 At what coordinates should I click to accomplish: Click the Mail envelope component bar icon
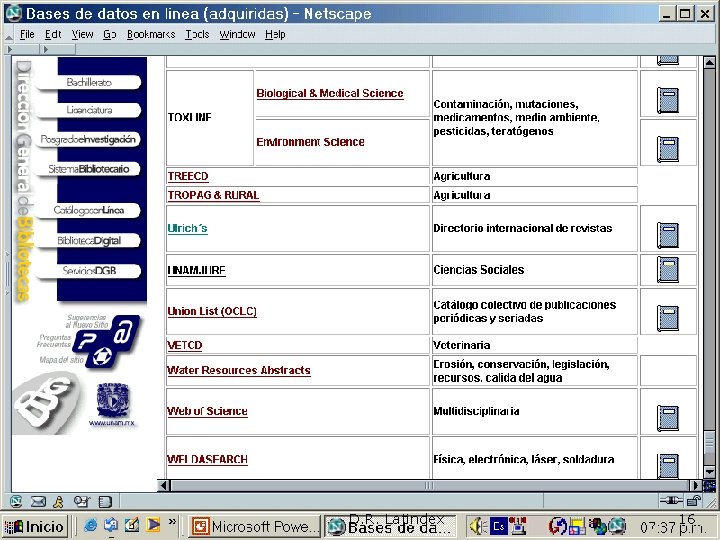point(38,501)
